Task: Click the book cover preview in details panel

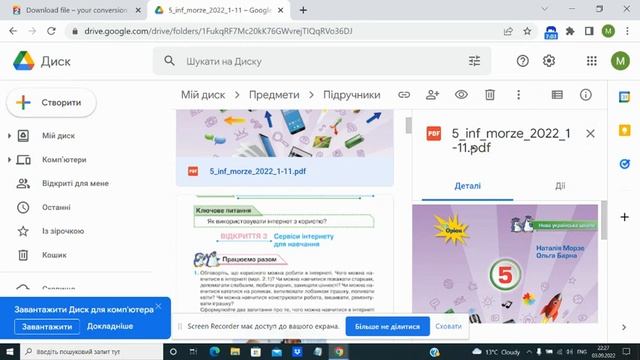Action: coord(505,264)
